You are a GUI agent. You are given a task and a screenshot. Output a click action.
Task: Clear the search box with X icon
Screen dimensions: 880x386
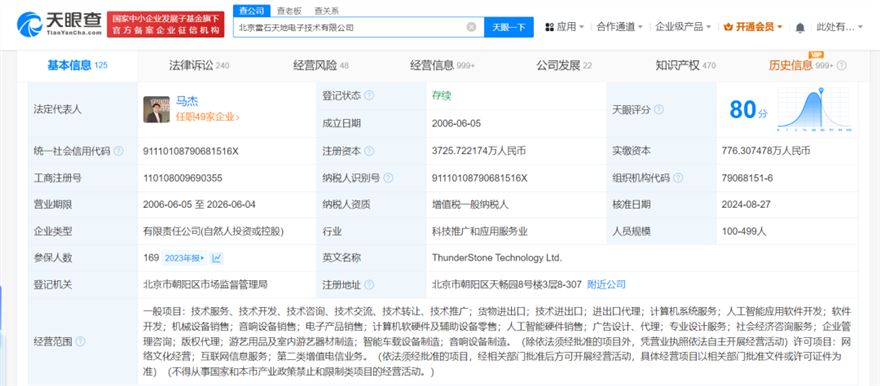pos(471,26)
